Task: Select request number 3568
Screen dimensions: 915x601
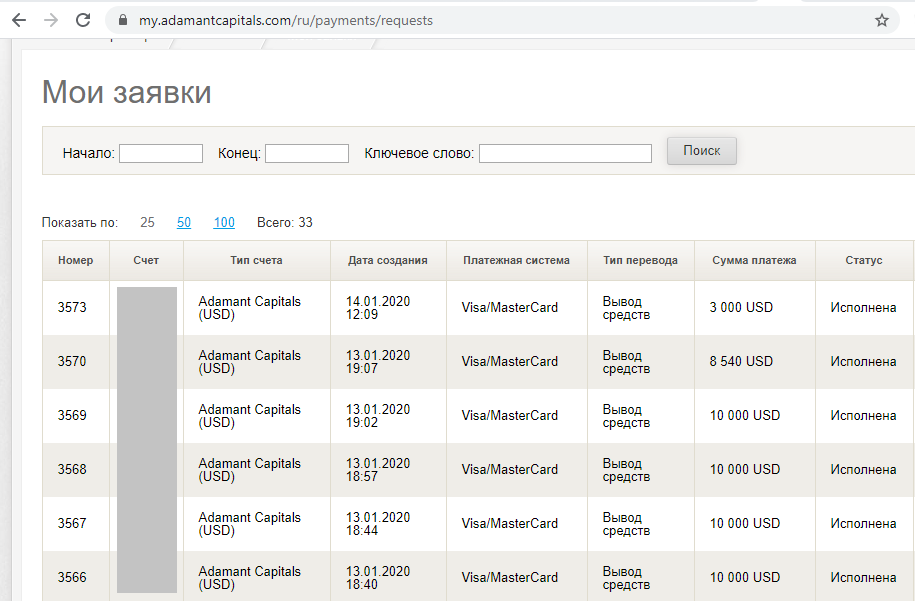Action: click(x=72, y=470)
